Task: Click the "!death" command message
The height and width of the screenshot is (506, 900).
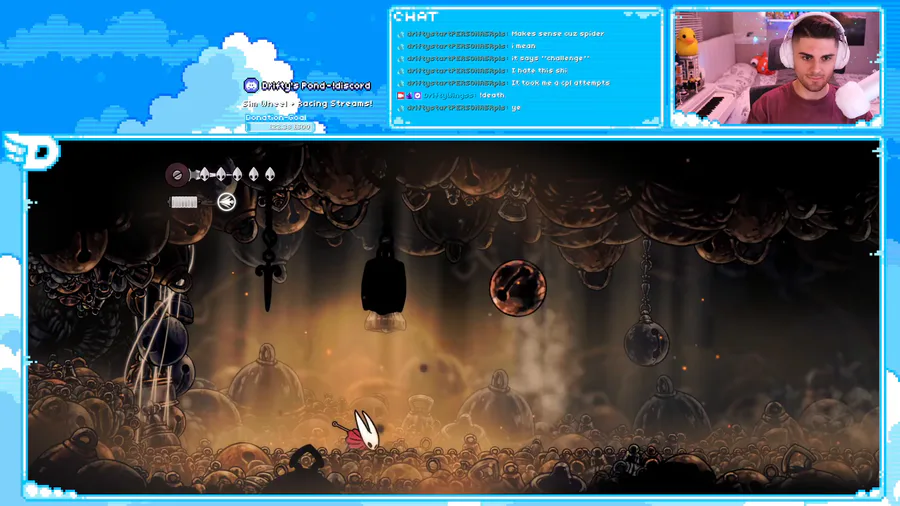Action: tap(491, 95)
